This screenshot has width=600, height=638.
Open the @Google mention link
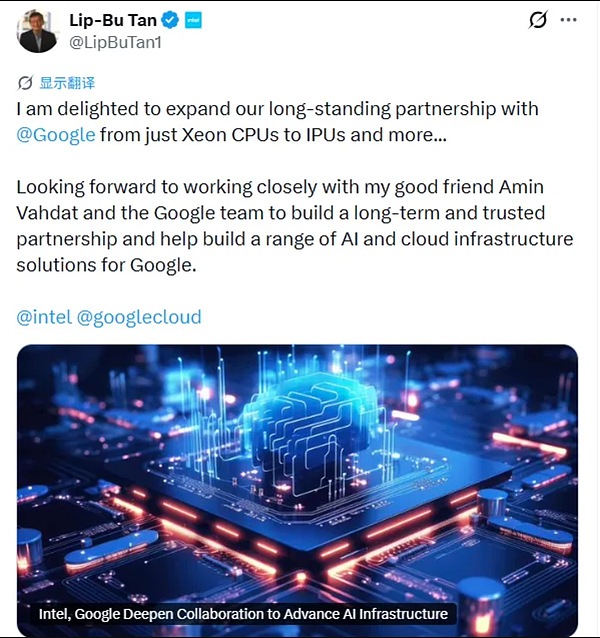click(56, 135)
